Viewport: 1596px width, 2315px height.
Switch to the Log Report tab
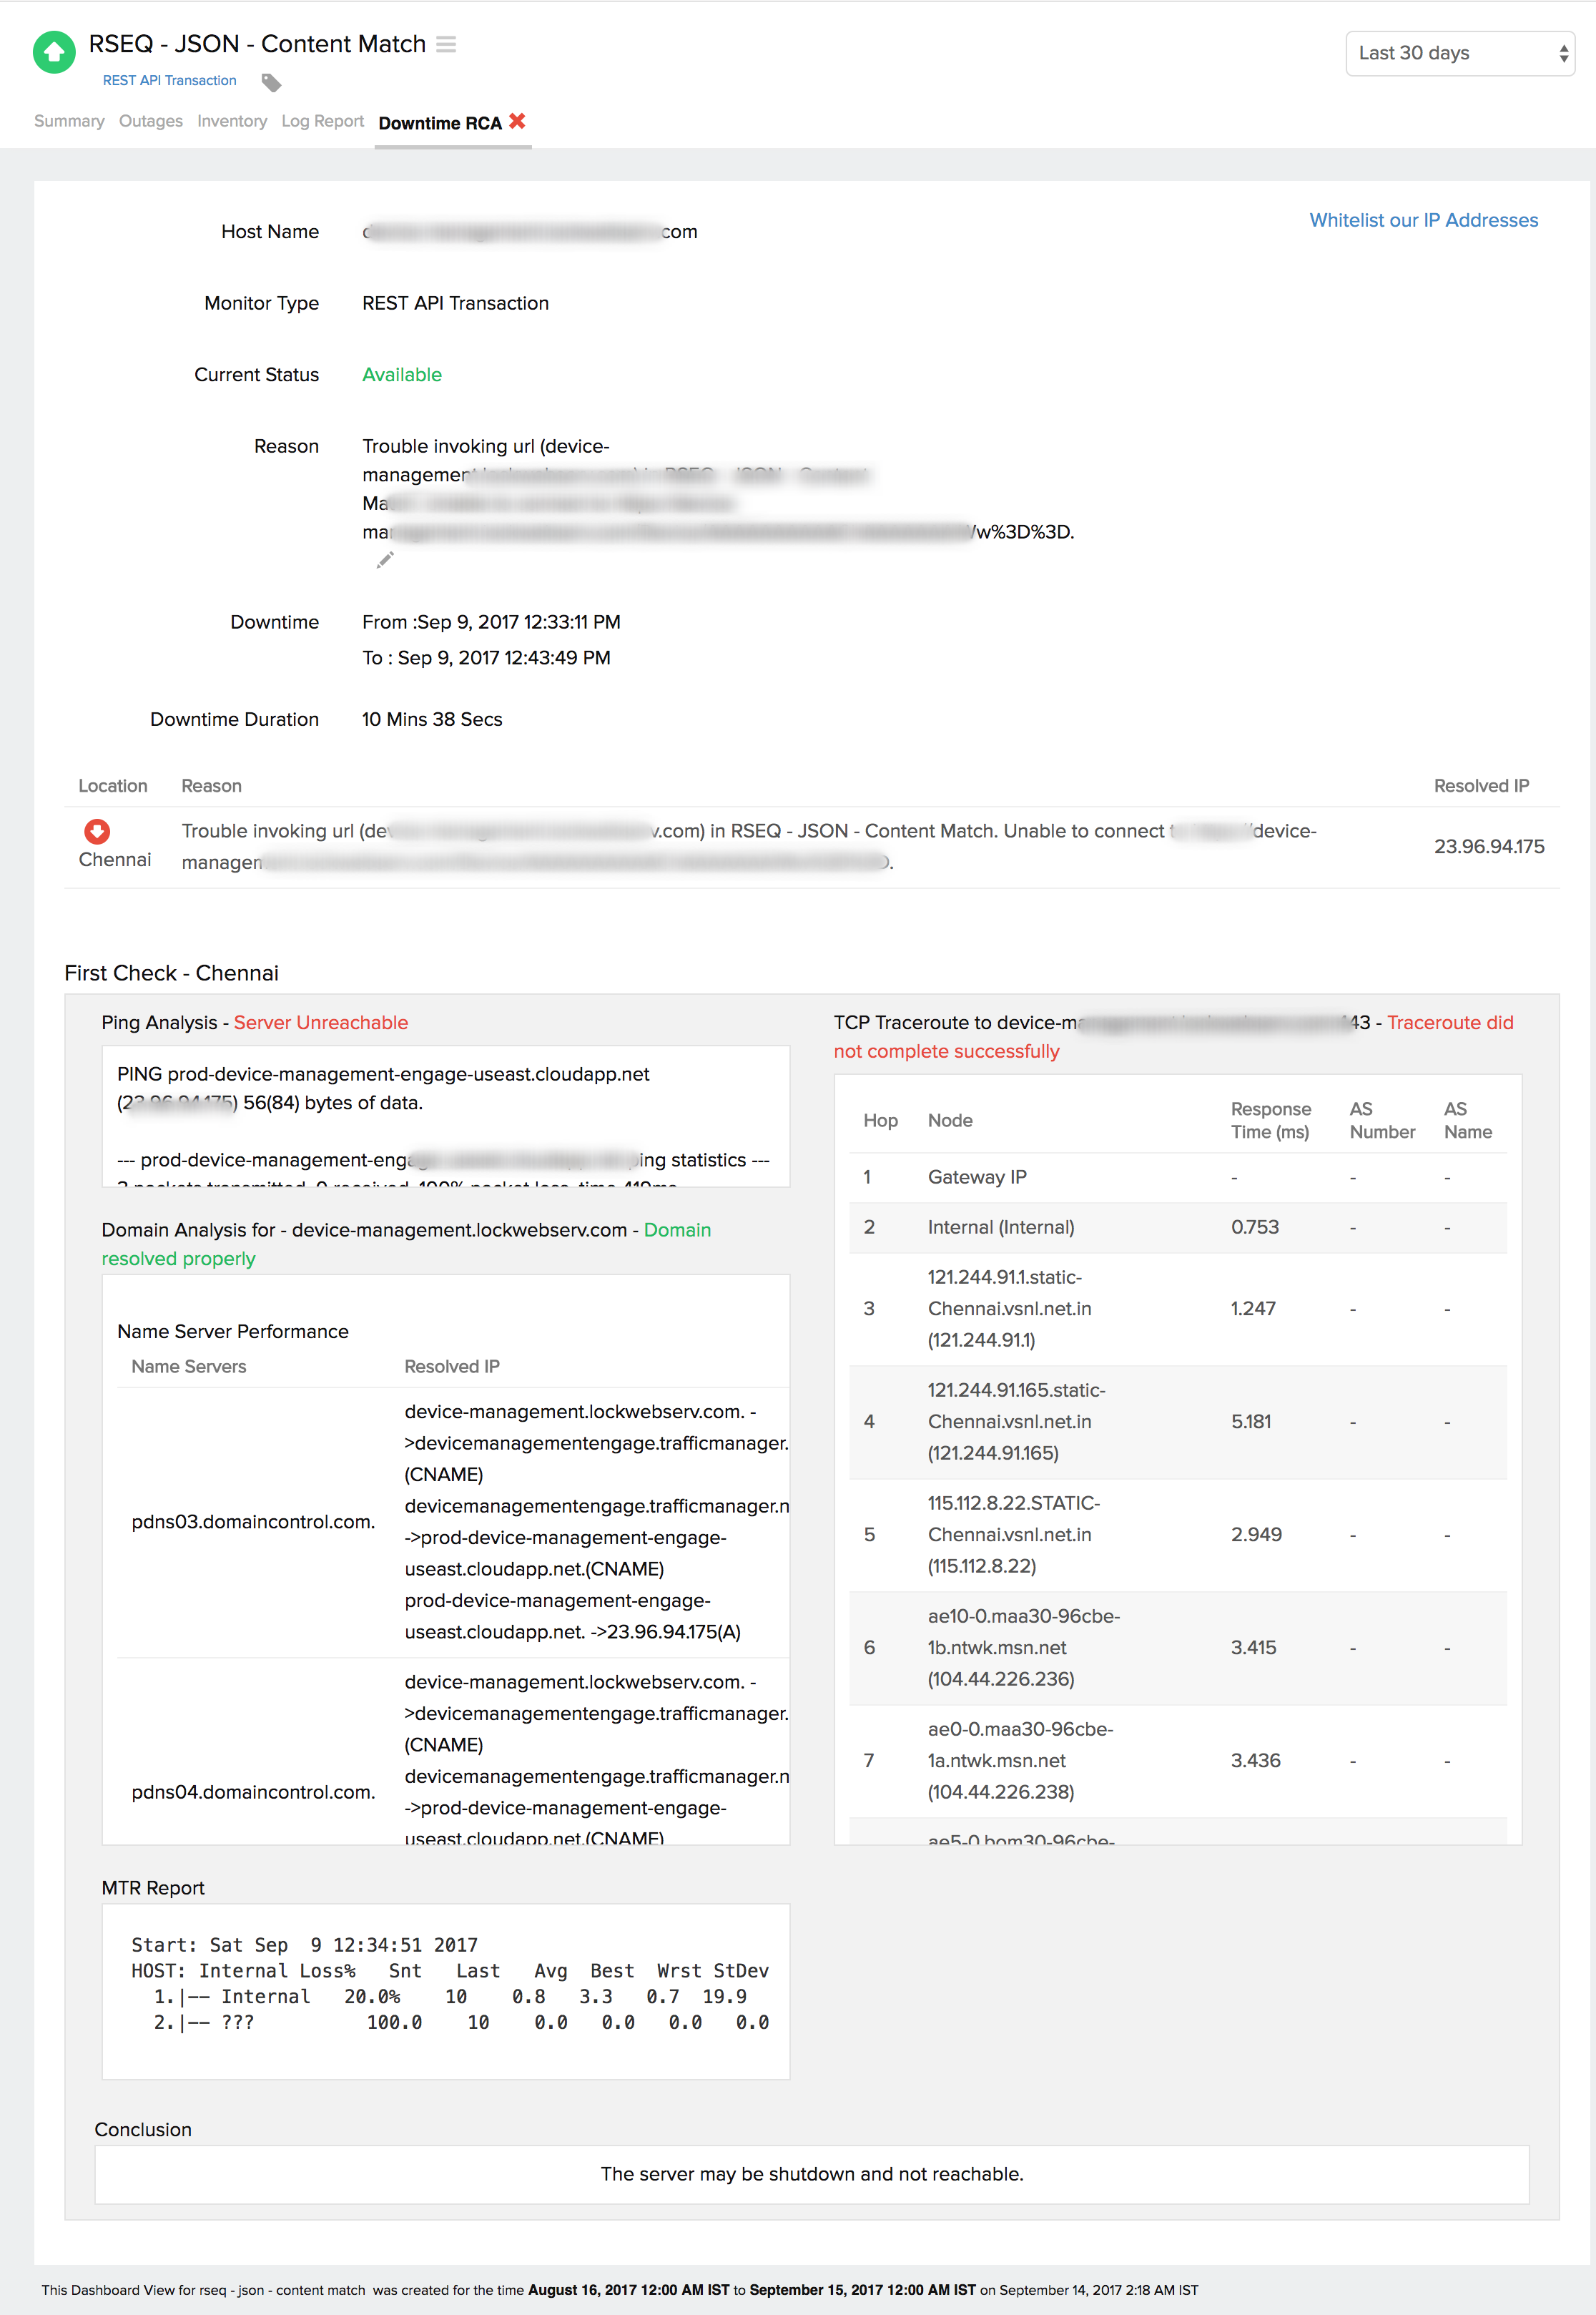point(322,121)
